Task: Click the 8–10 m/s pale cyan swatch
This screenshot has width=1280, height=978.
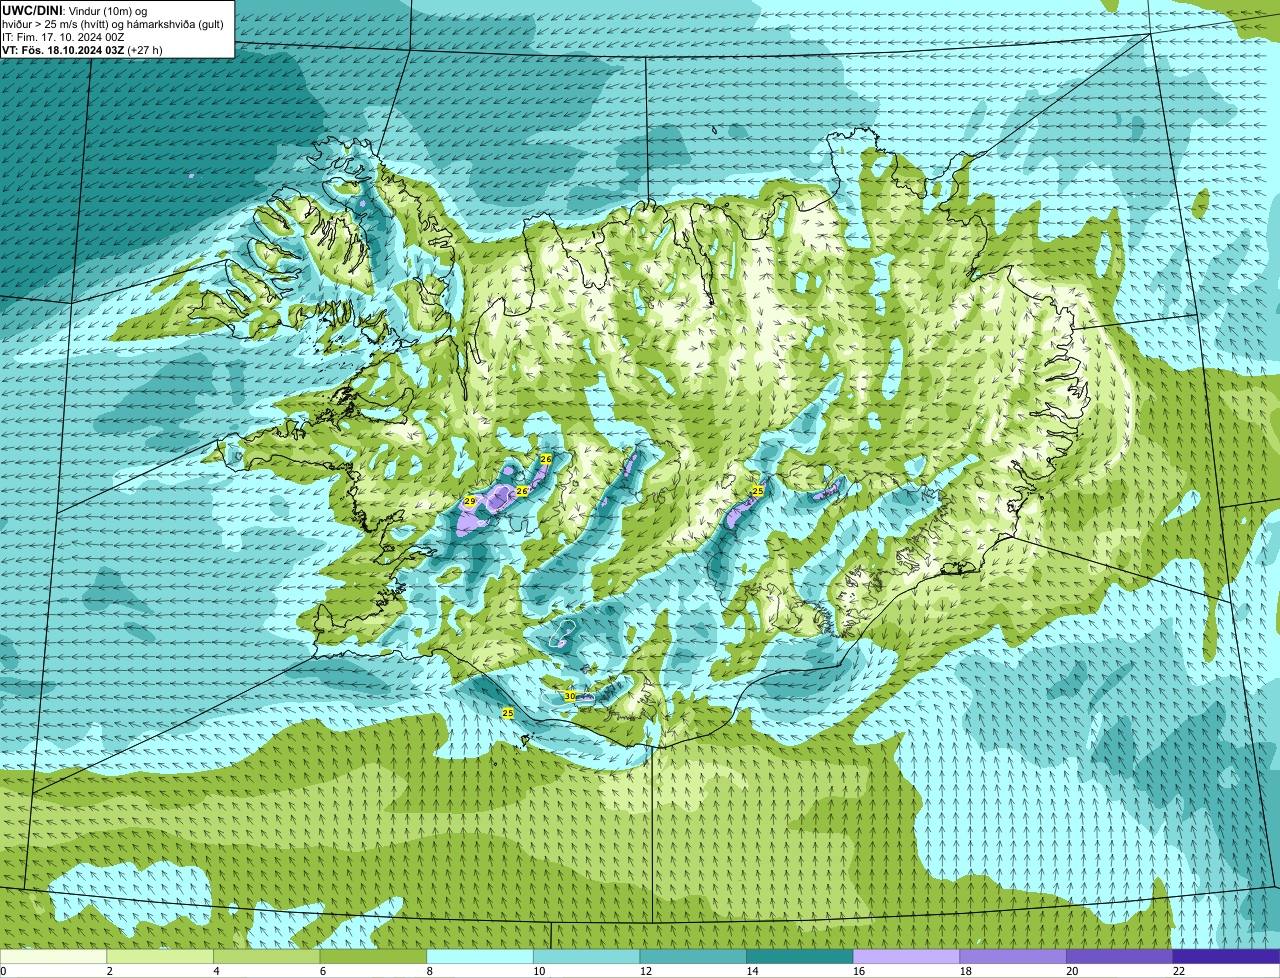Action: [480, 956]
